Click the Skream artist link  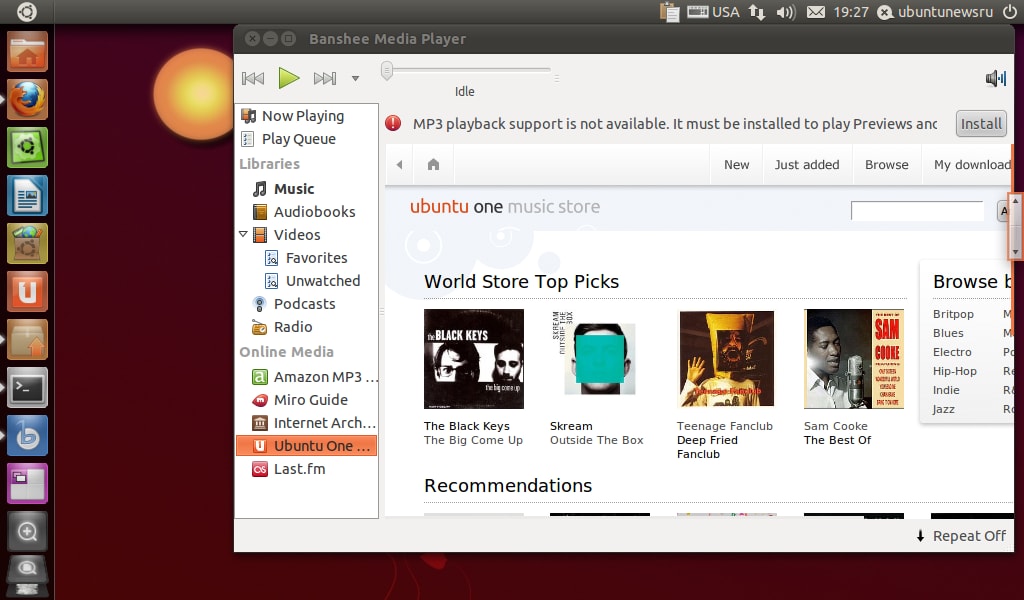coord(571,426)
